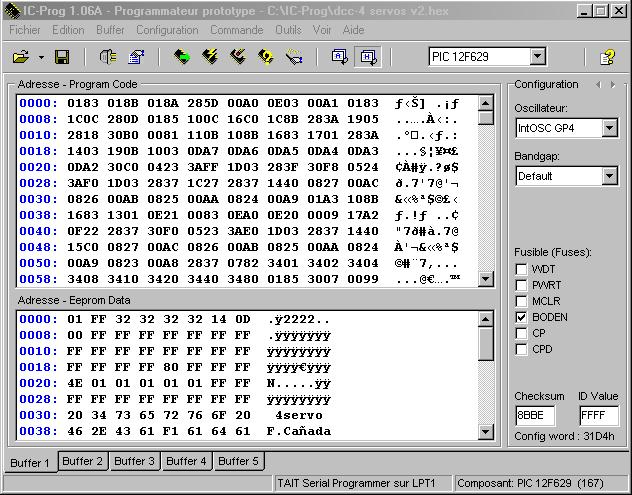Open the hardware settings chip icon
The height and width of the screenshot is (495, 632).
pyautogui.click(x=108, y=57)
